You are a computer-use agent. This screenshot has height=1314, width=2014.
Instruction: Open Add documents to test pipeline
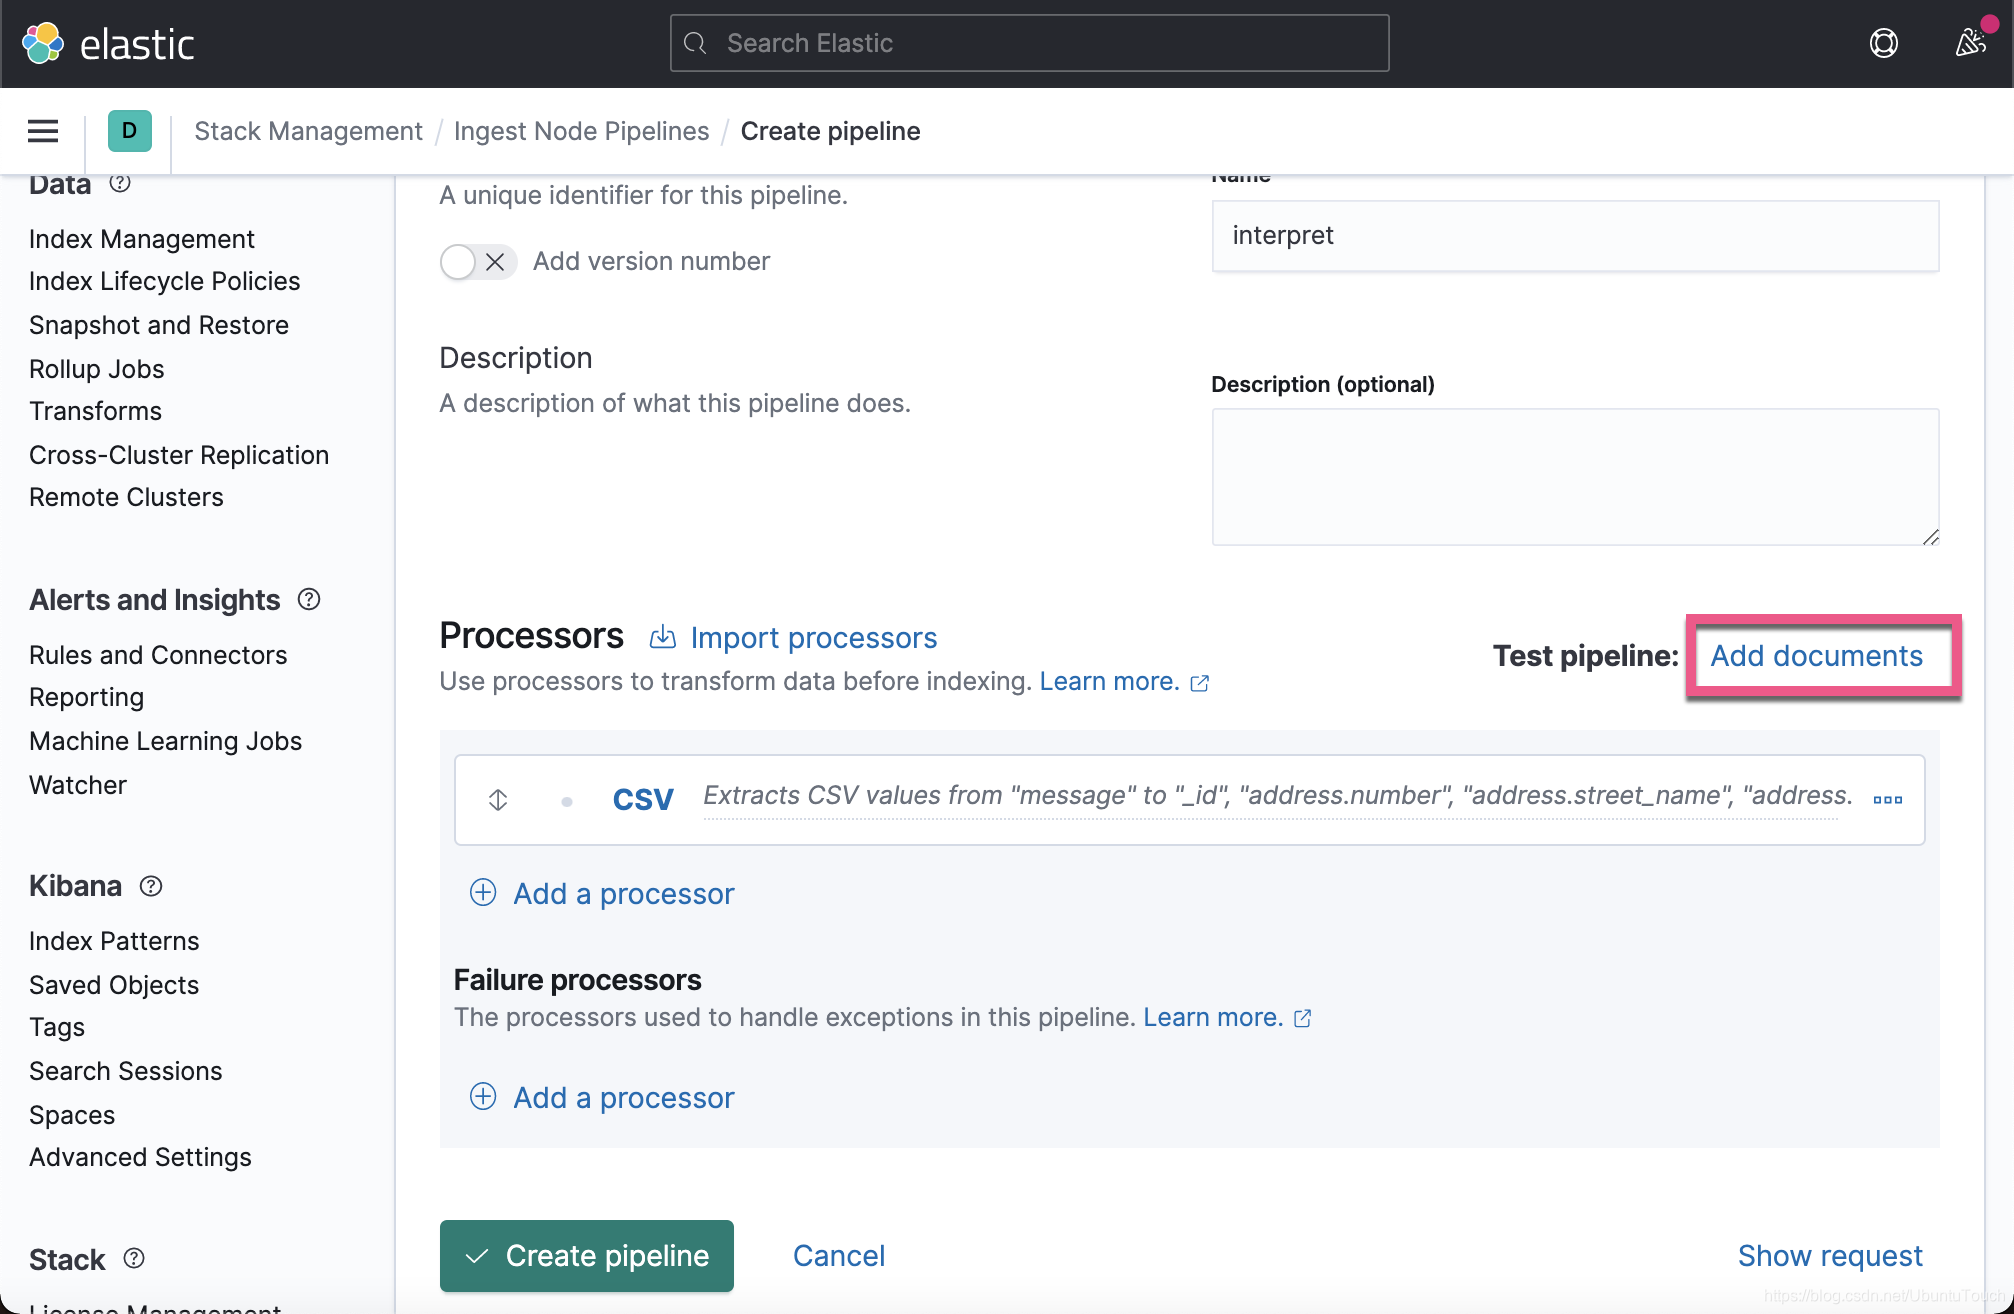[x=1819, y=656]
